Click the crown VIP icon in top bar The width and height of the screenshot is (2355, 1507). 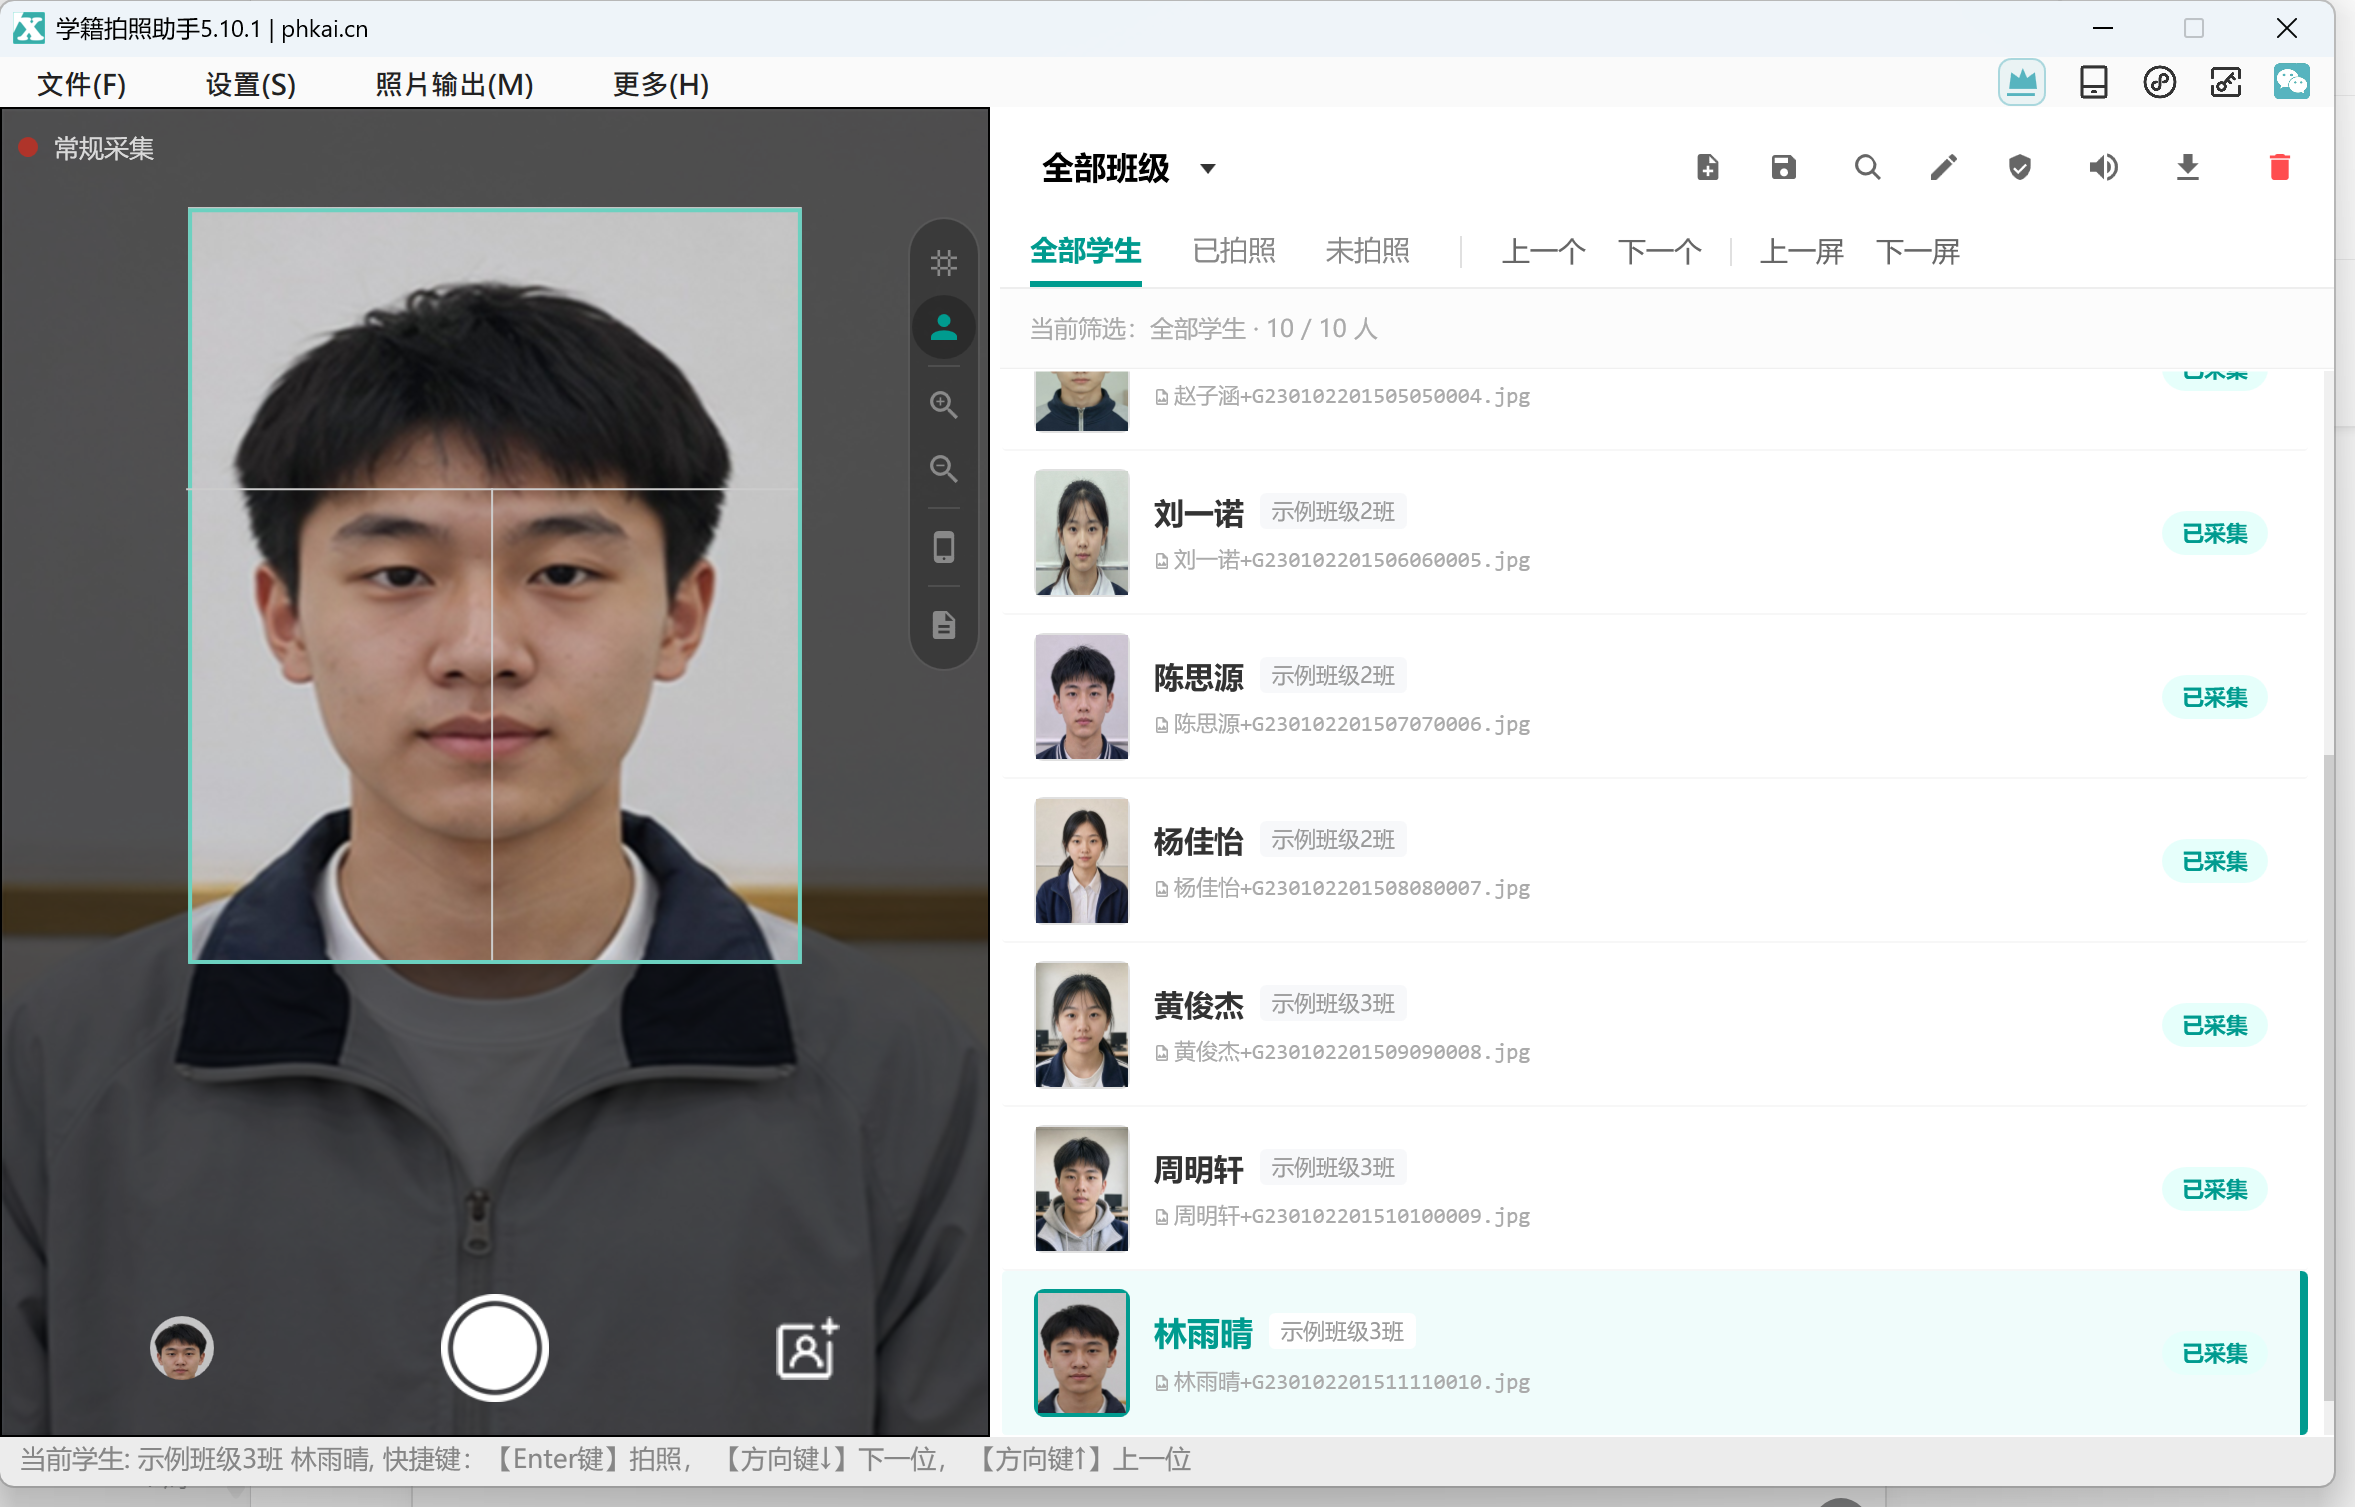(x=2021, y=83)
